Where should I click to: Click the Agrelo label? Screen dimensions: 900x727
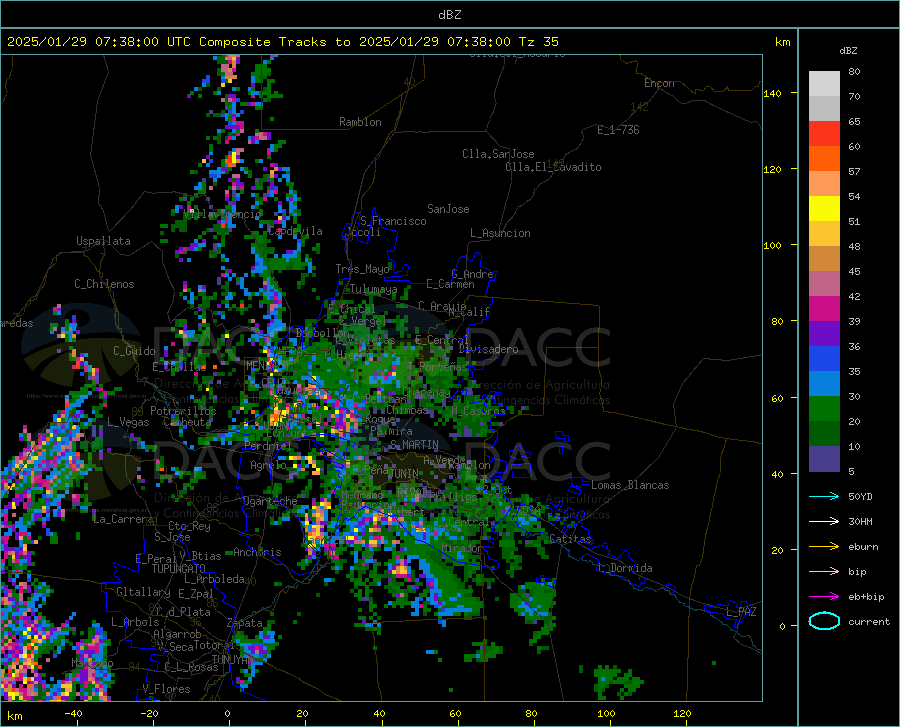pos(268,465)
